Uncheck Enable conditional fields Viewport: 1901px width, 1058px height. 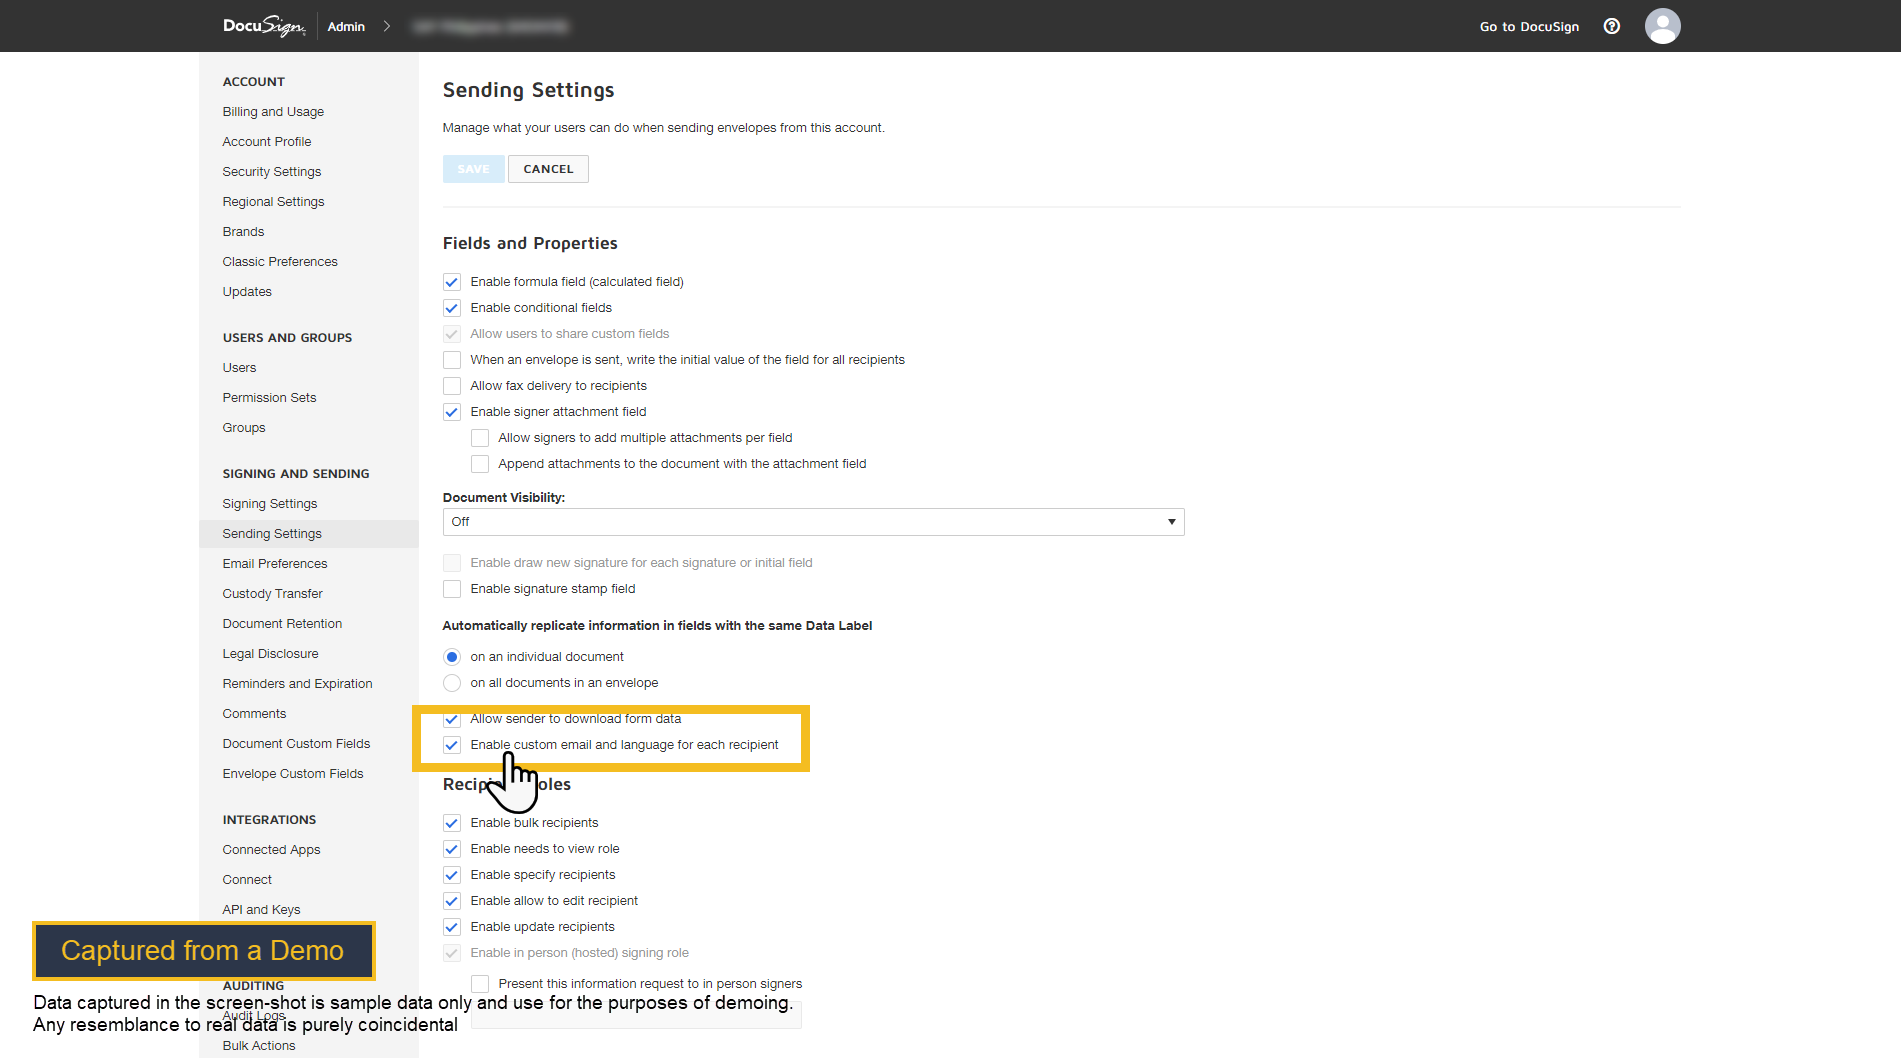452,308
